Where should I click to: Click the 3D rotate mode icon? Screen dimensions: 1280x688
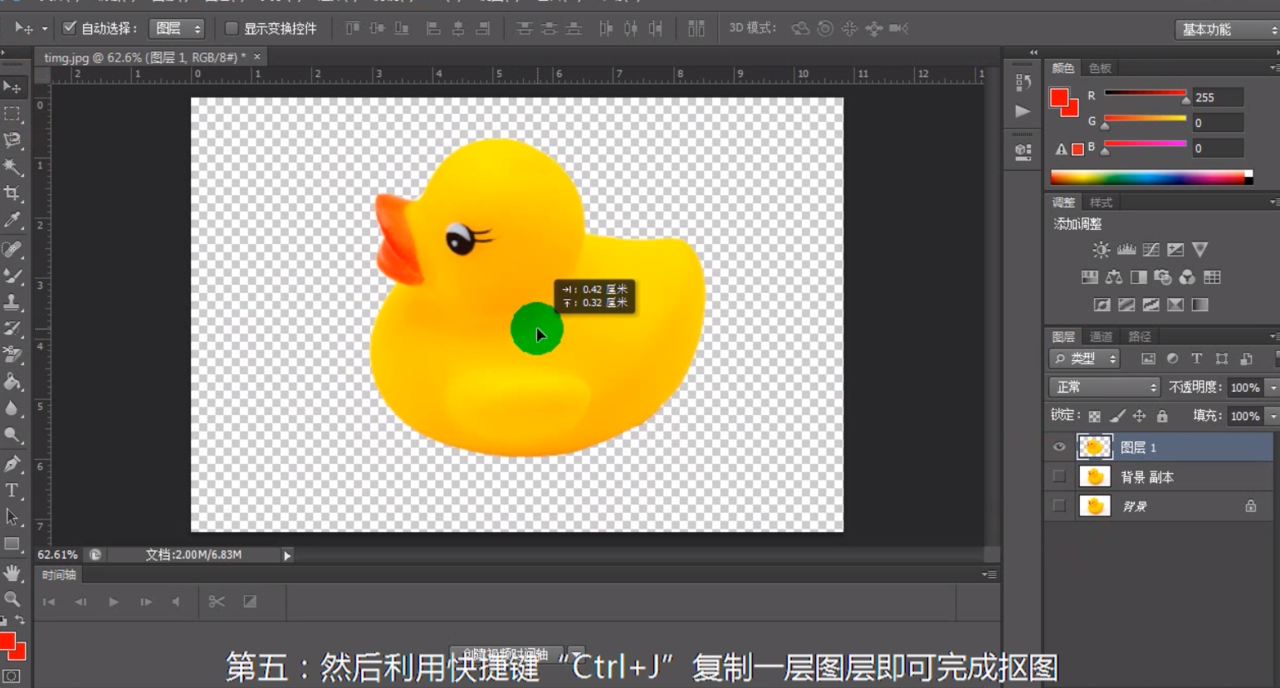(800, 29)
